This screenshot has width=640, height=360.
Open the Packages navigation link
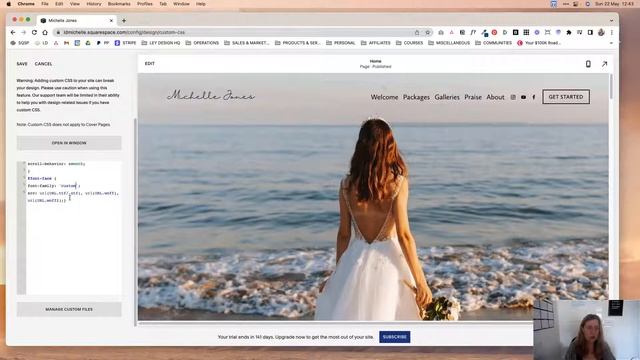(x=416, y=97)
